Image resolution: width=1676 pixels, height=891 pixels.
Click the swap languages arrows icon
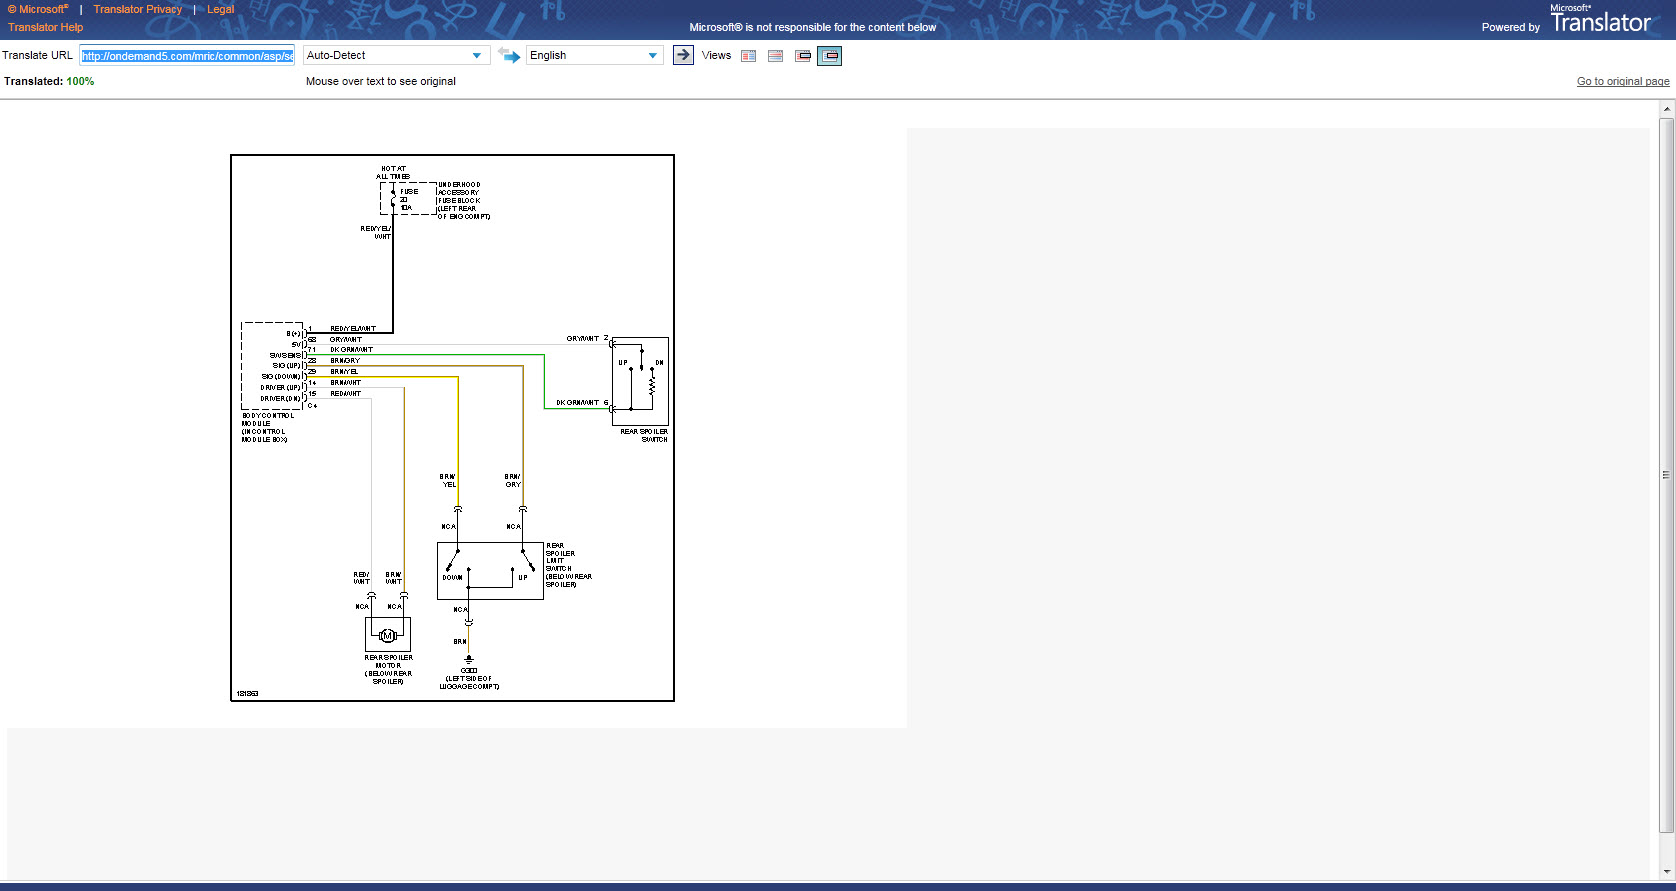point(509,56)
